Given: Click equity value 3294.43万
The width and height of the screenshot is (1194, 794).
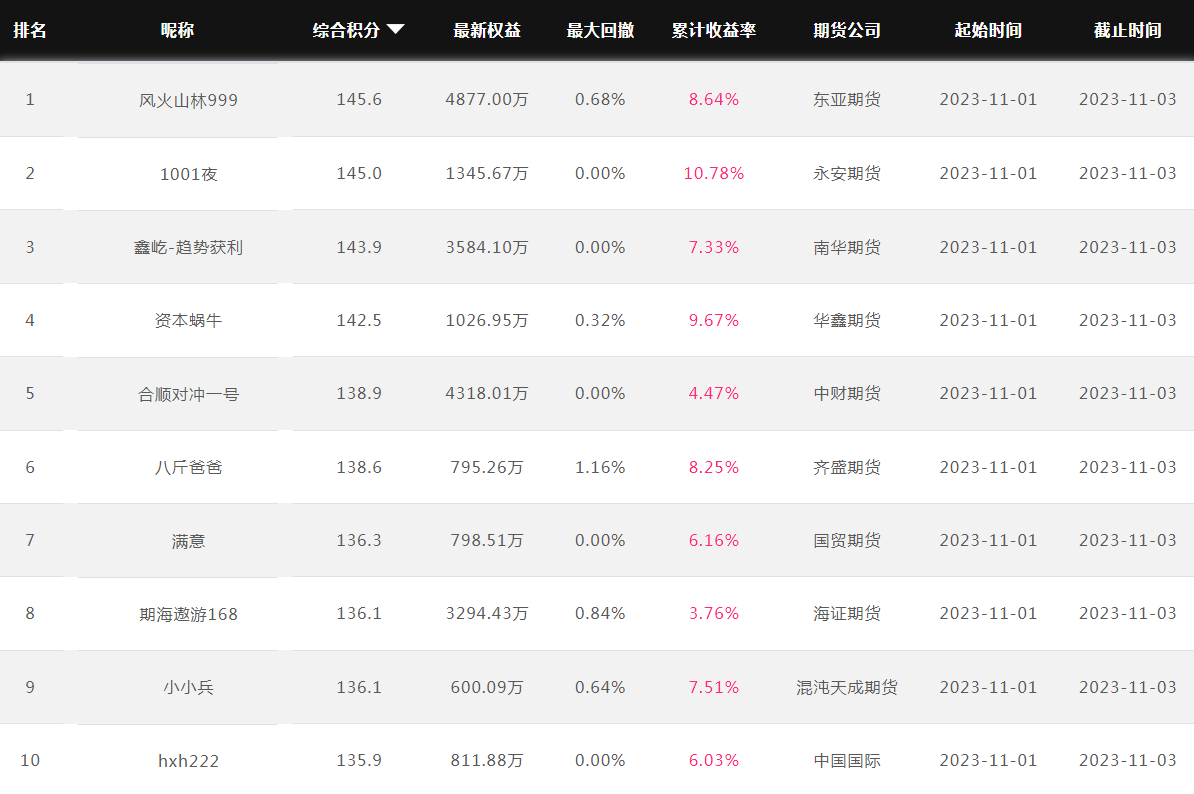Looking at the screenshot, I should [x=487, y=614].
